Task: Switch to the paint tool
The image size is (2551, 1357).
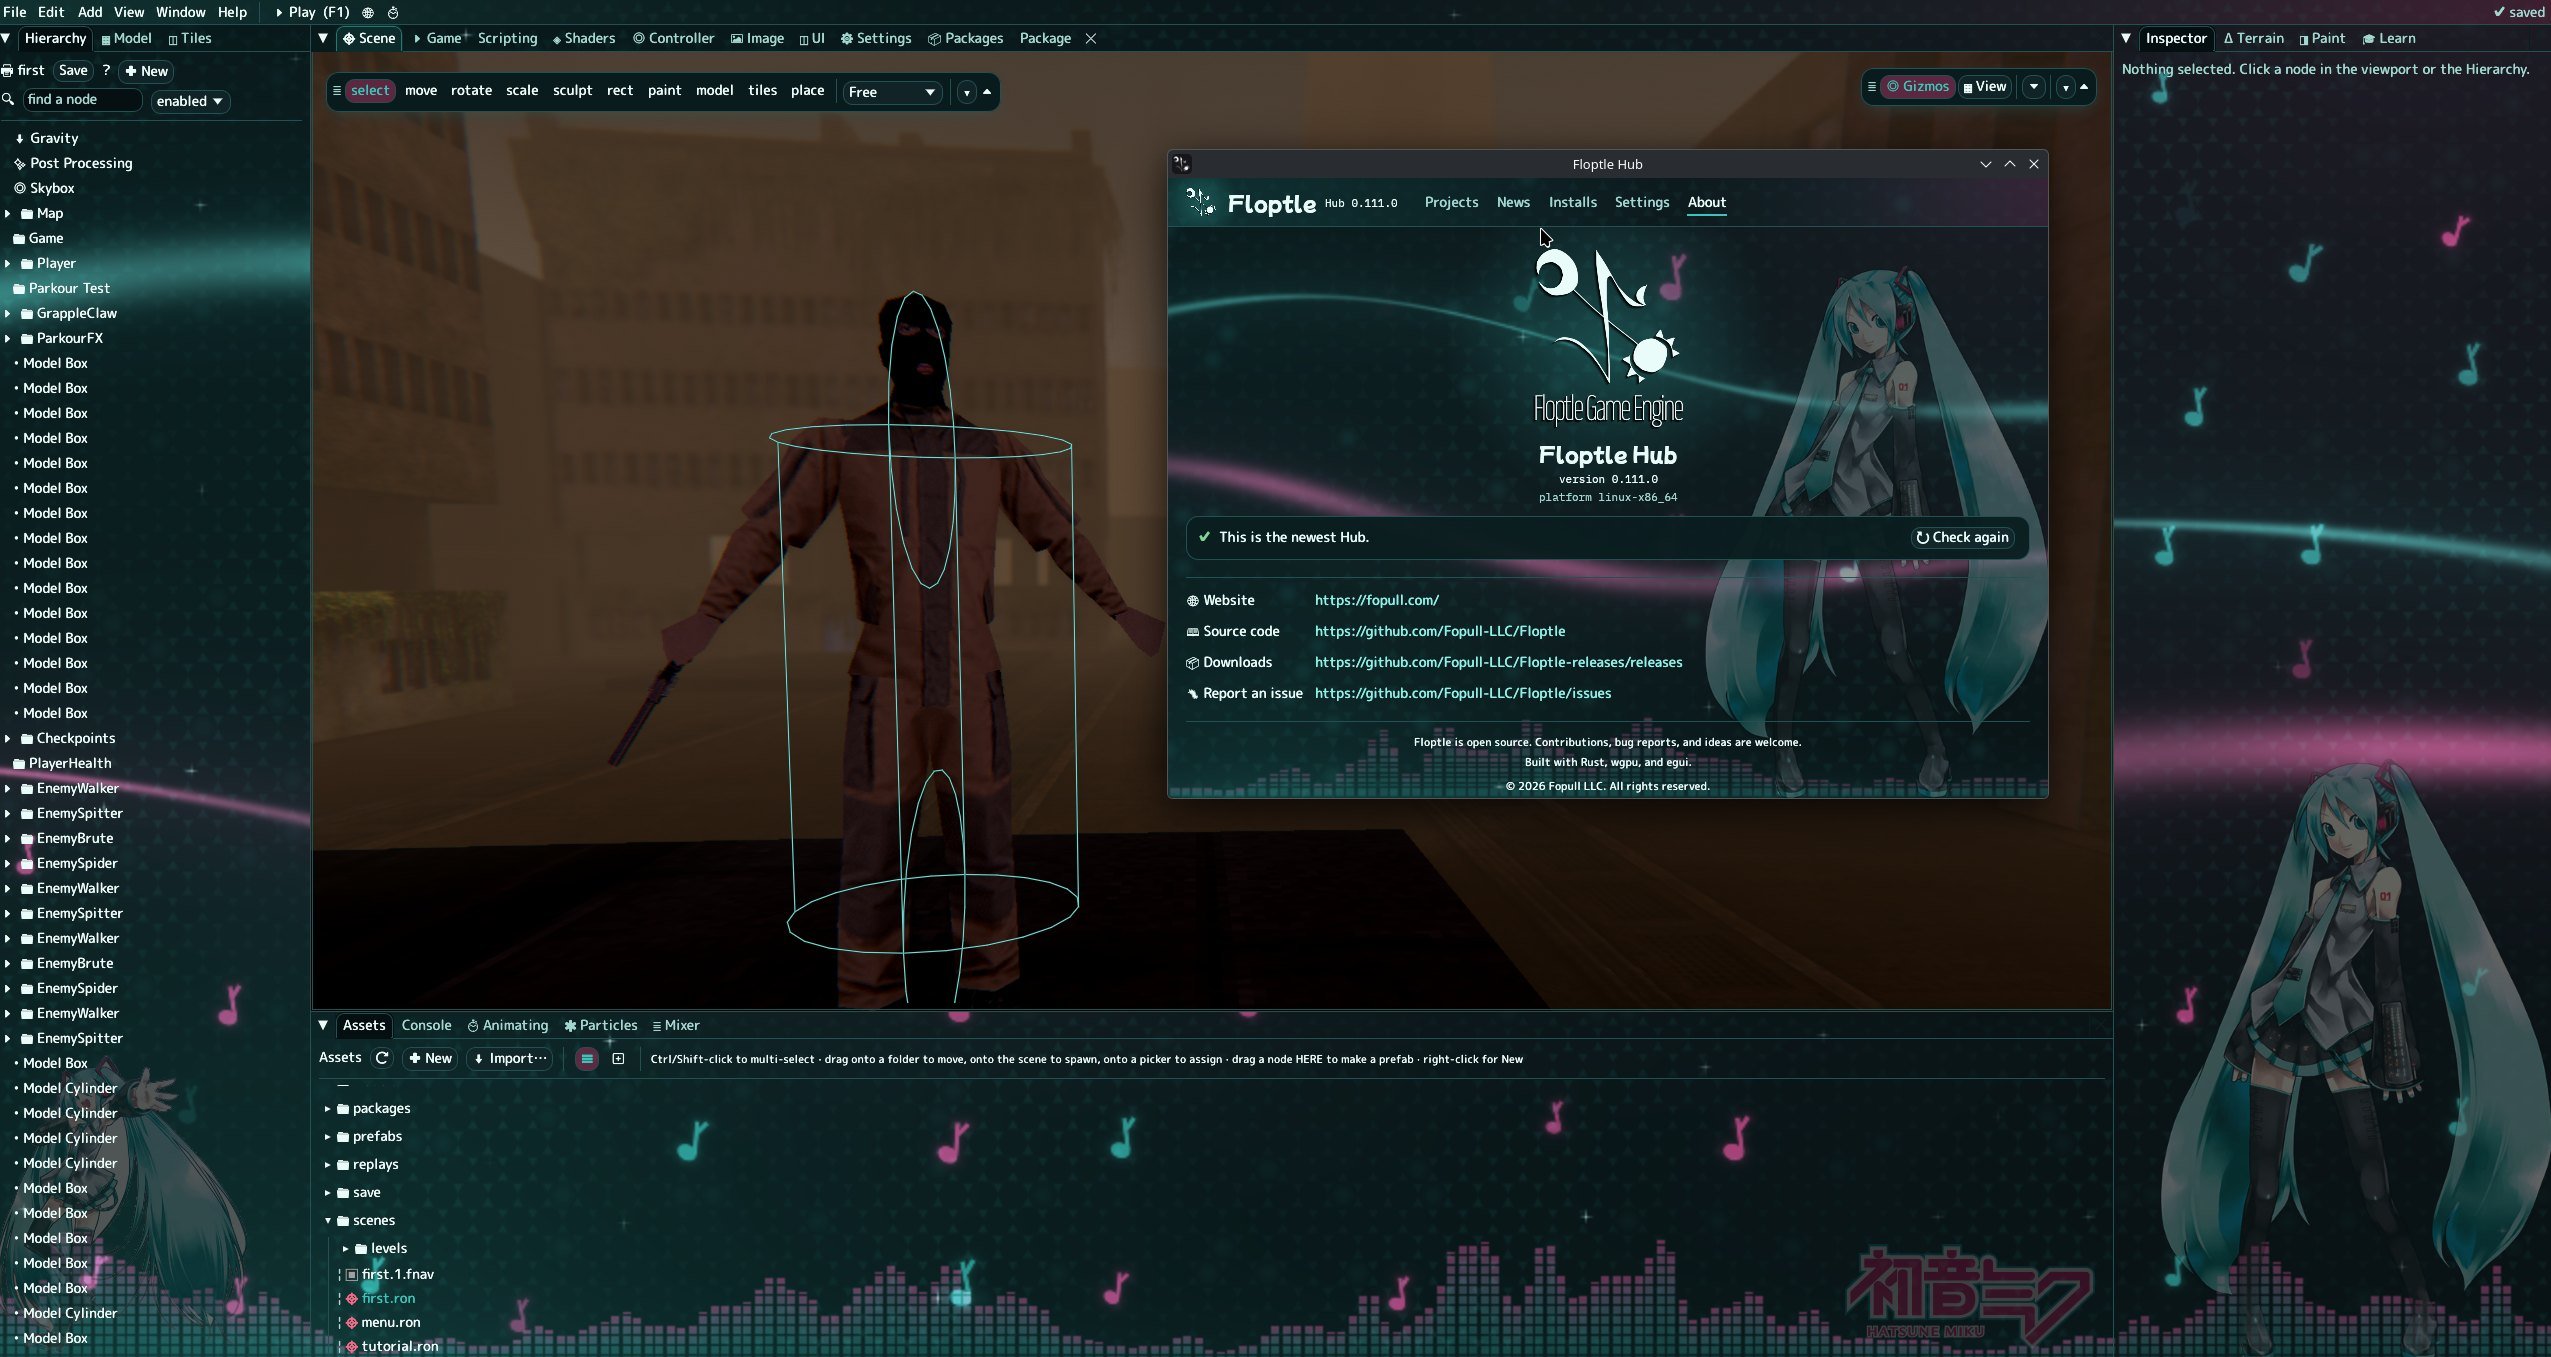Action: [x=664, y=91]
